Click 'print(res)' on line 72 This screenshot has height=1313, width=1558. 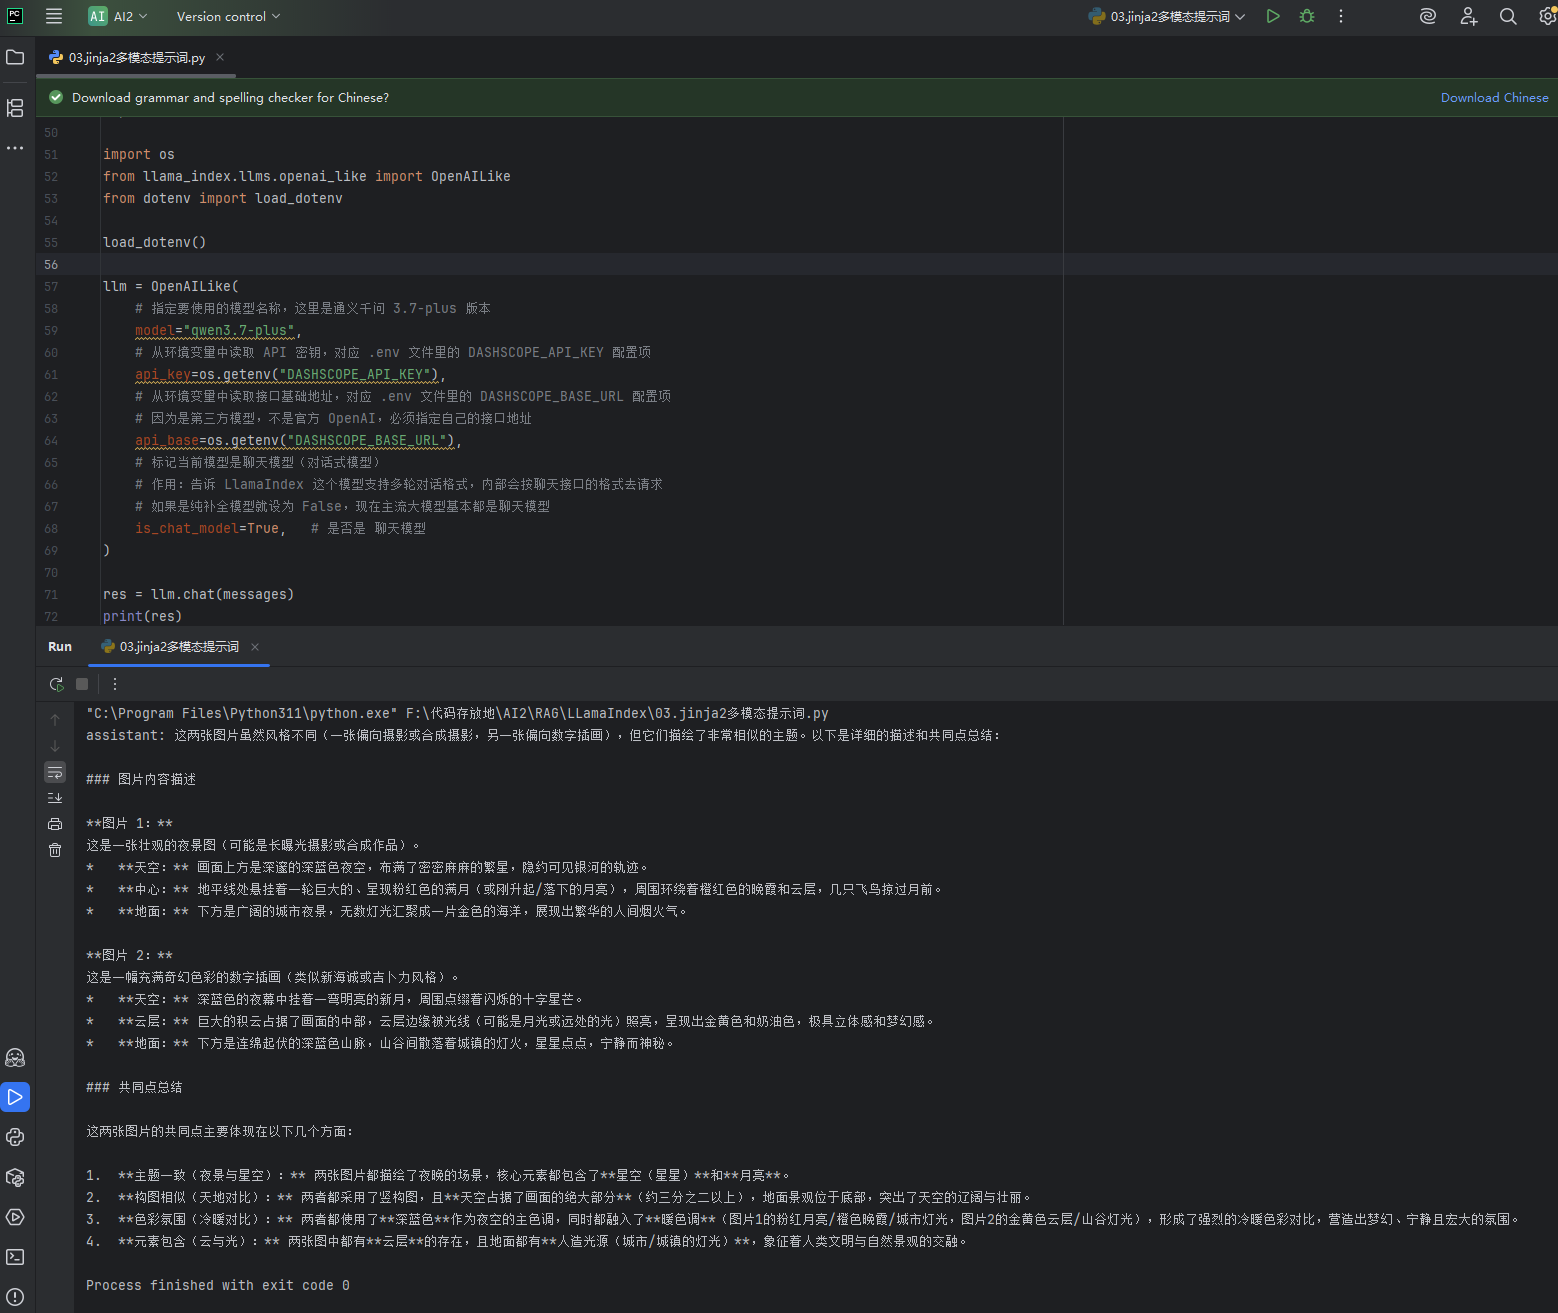[142, 616]
